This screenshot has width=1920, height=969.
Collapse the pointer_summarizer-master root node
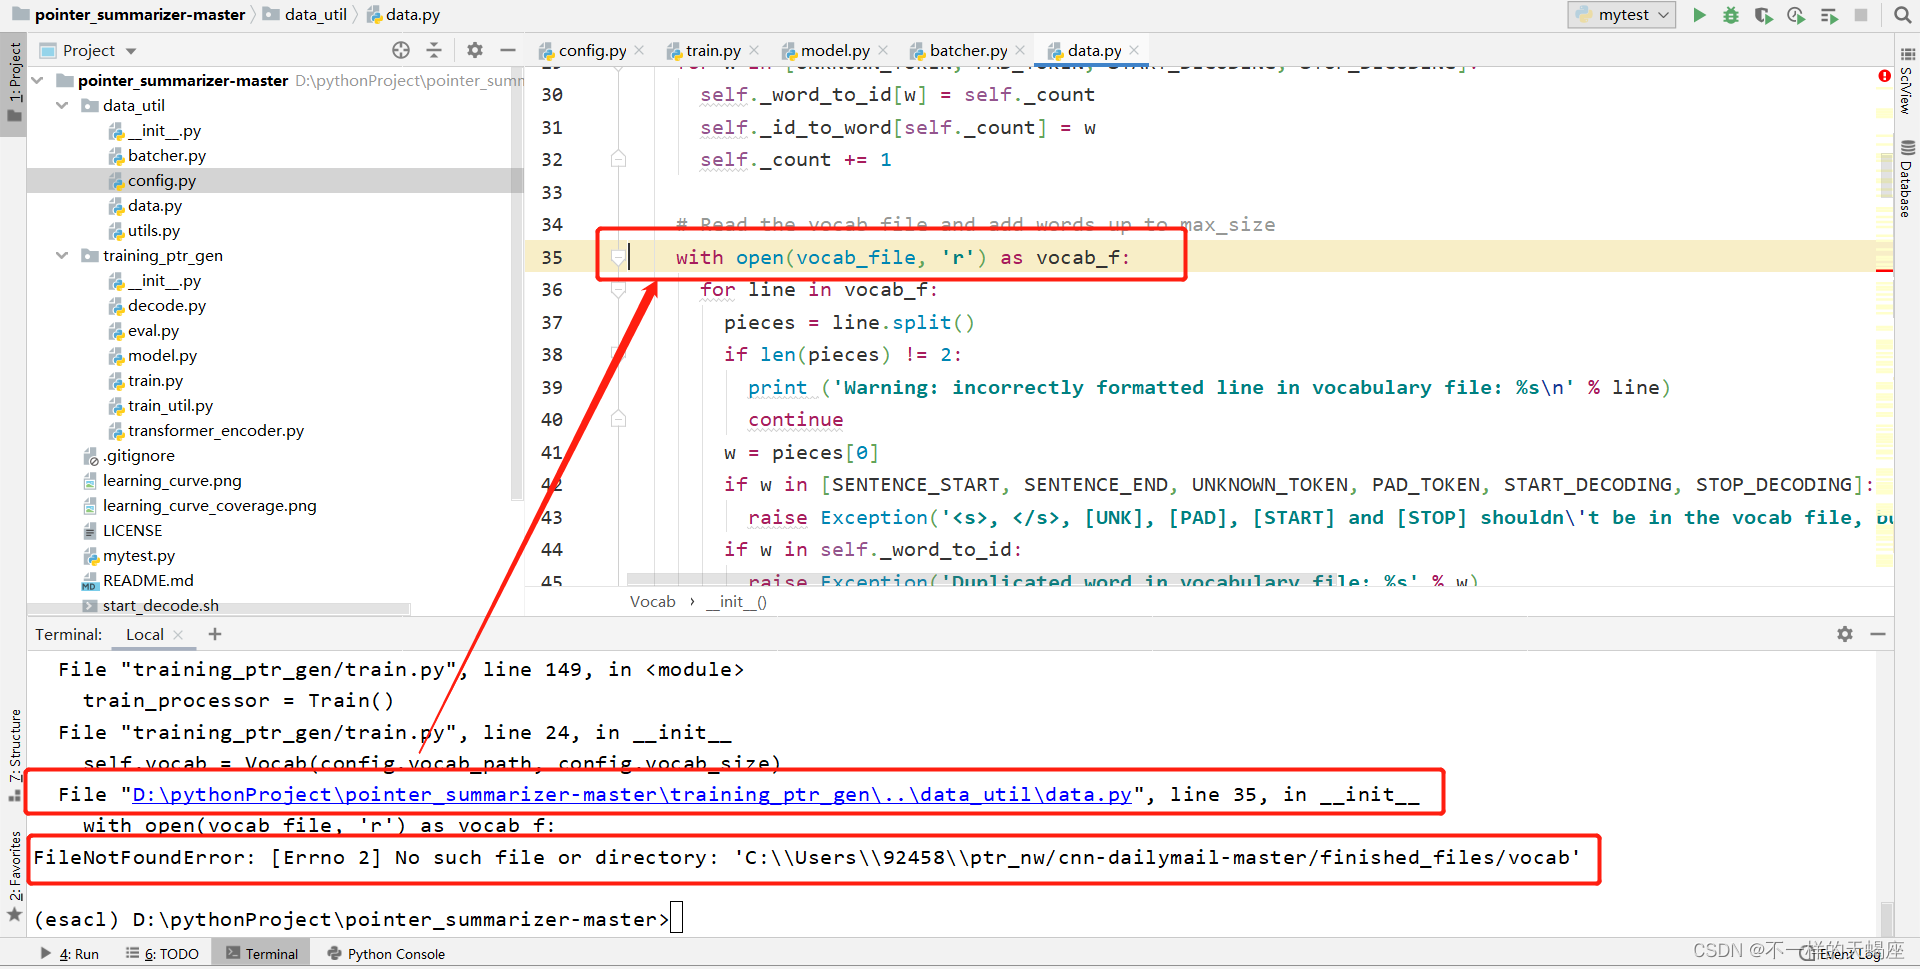point(38,80)
